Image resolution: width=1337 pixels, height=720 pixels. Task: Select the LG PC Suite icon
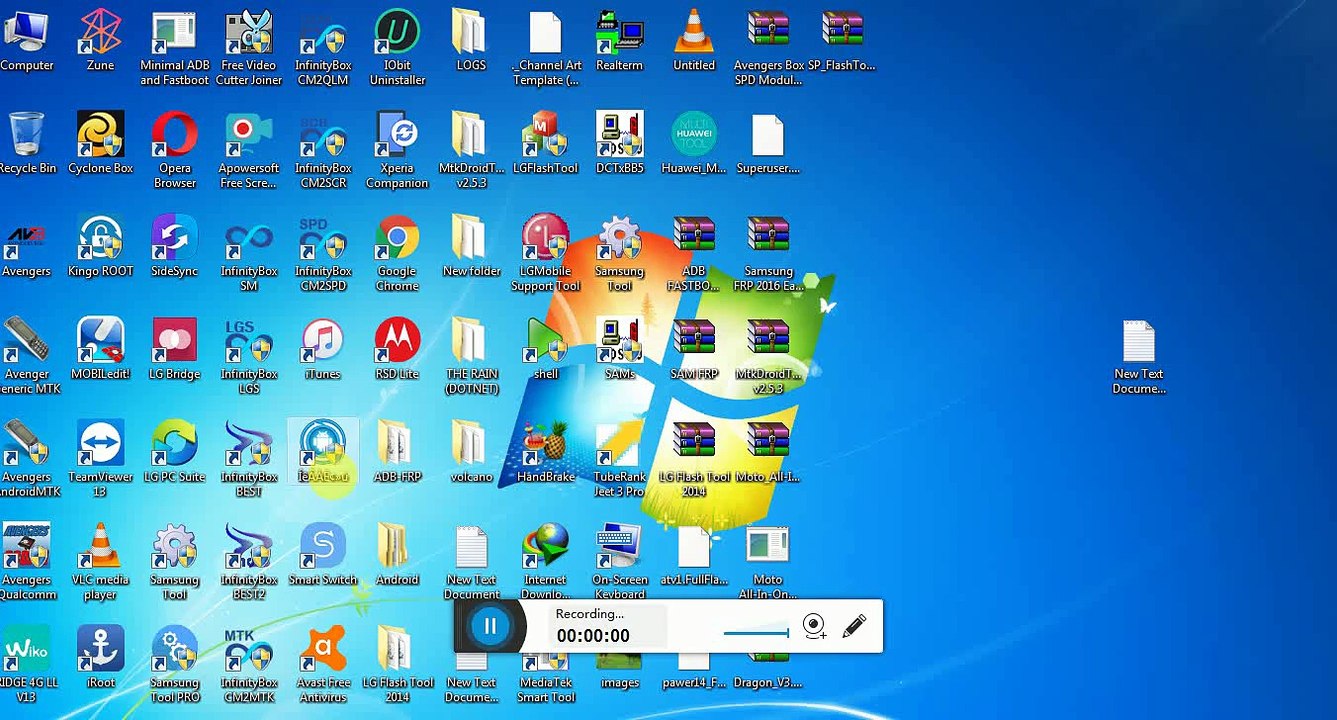[x=175, y=452]
